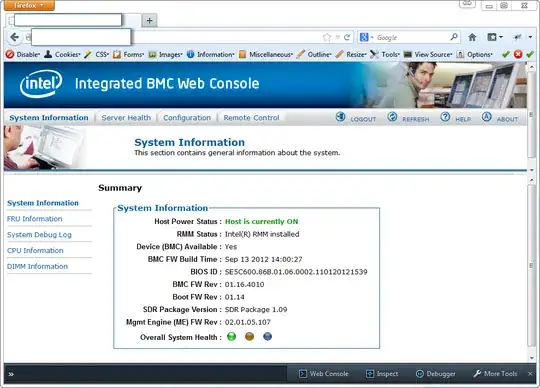The width and height of the screenshot is (540, 388).
Task: Open the Firefox menu button
Action: pos(29,5)
